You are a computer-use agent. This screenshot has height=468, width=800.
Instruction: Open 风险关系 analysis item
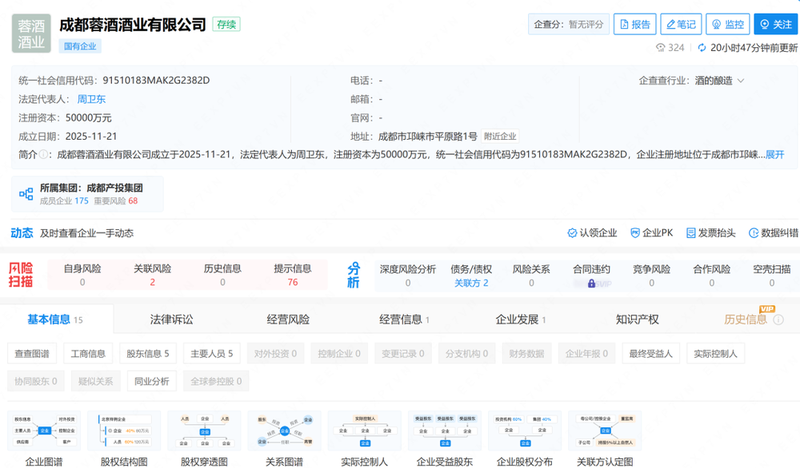[x=531, y=276]
